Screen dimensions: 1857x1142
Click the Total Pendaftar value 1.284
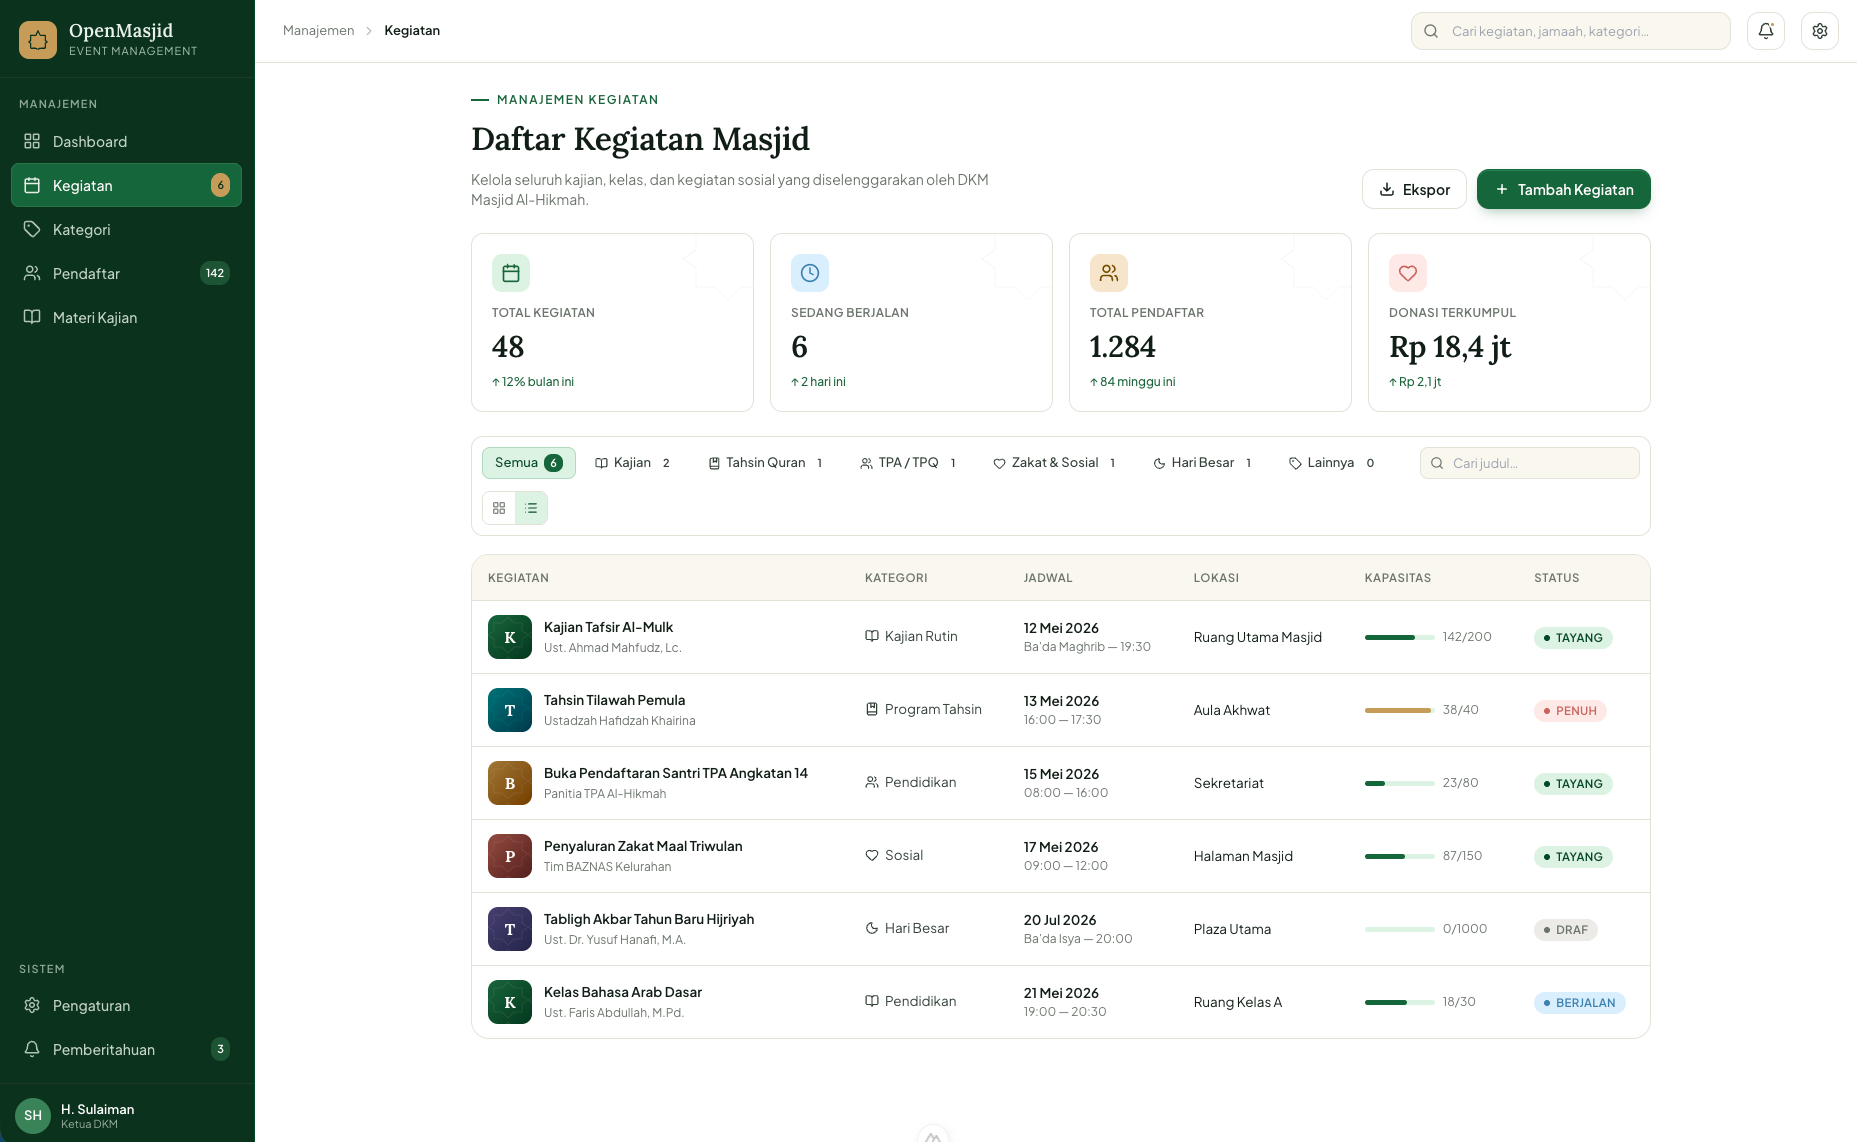click(1123, 347)
